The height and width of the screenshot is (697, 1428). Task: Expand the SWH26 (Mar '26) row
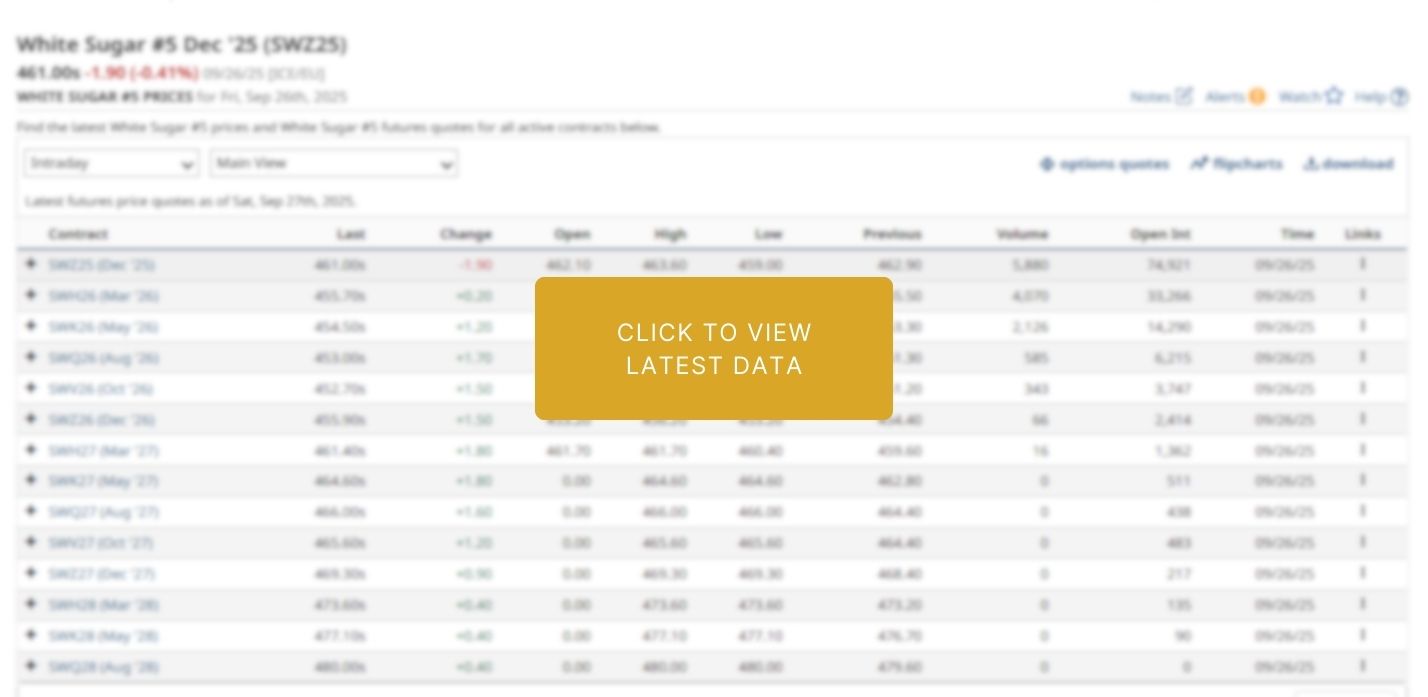pyautogui.click(x=31, y=295)
